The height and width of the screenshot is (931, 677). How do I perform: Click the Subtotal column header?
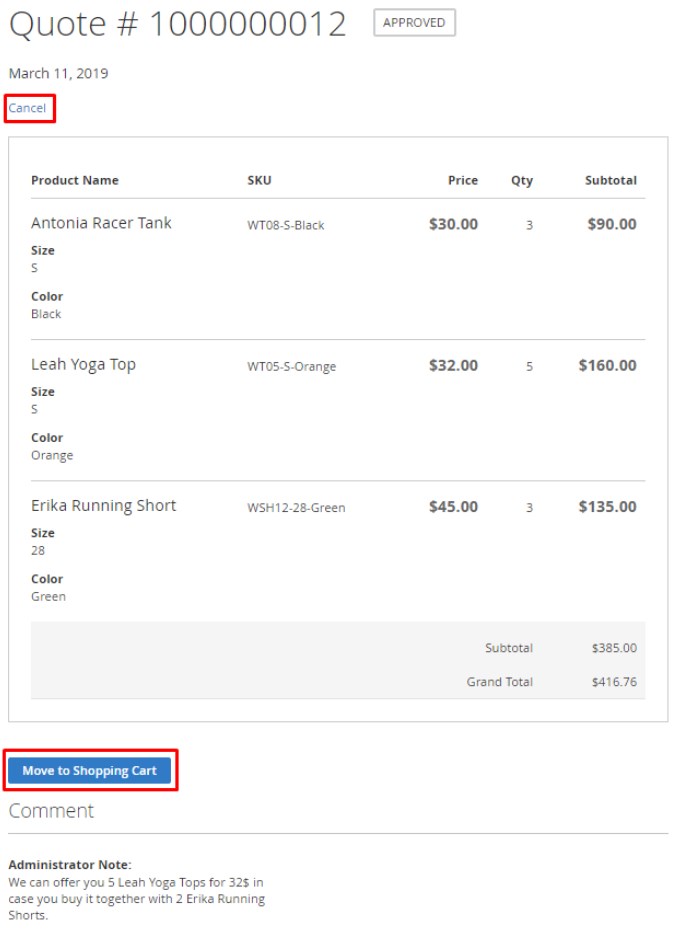(610, 180)
